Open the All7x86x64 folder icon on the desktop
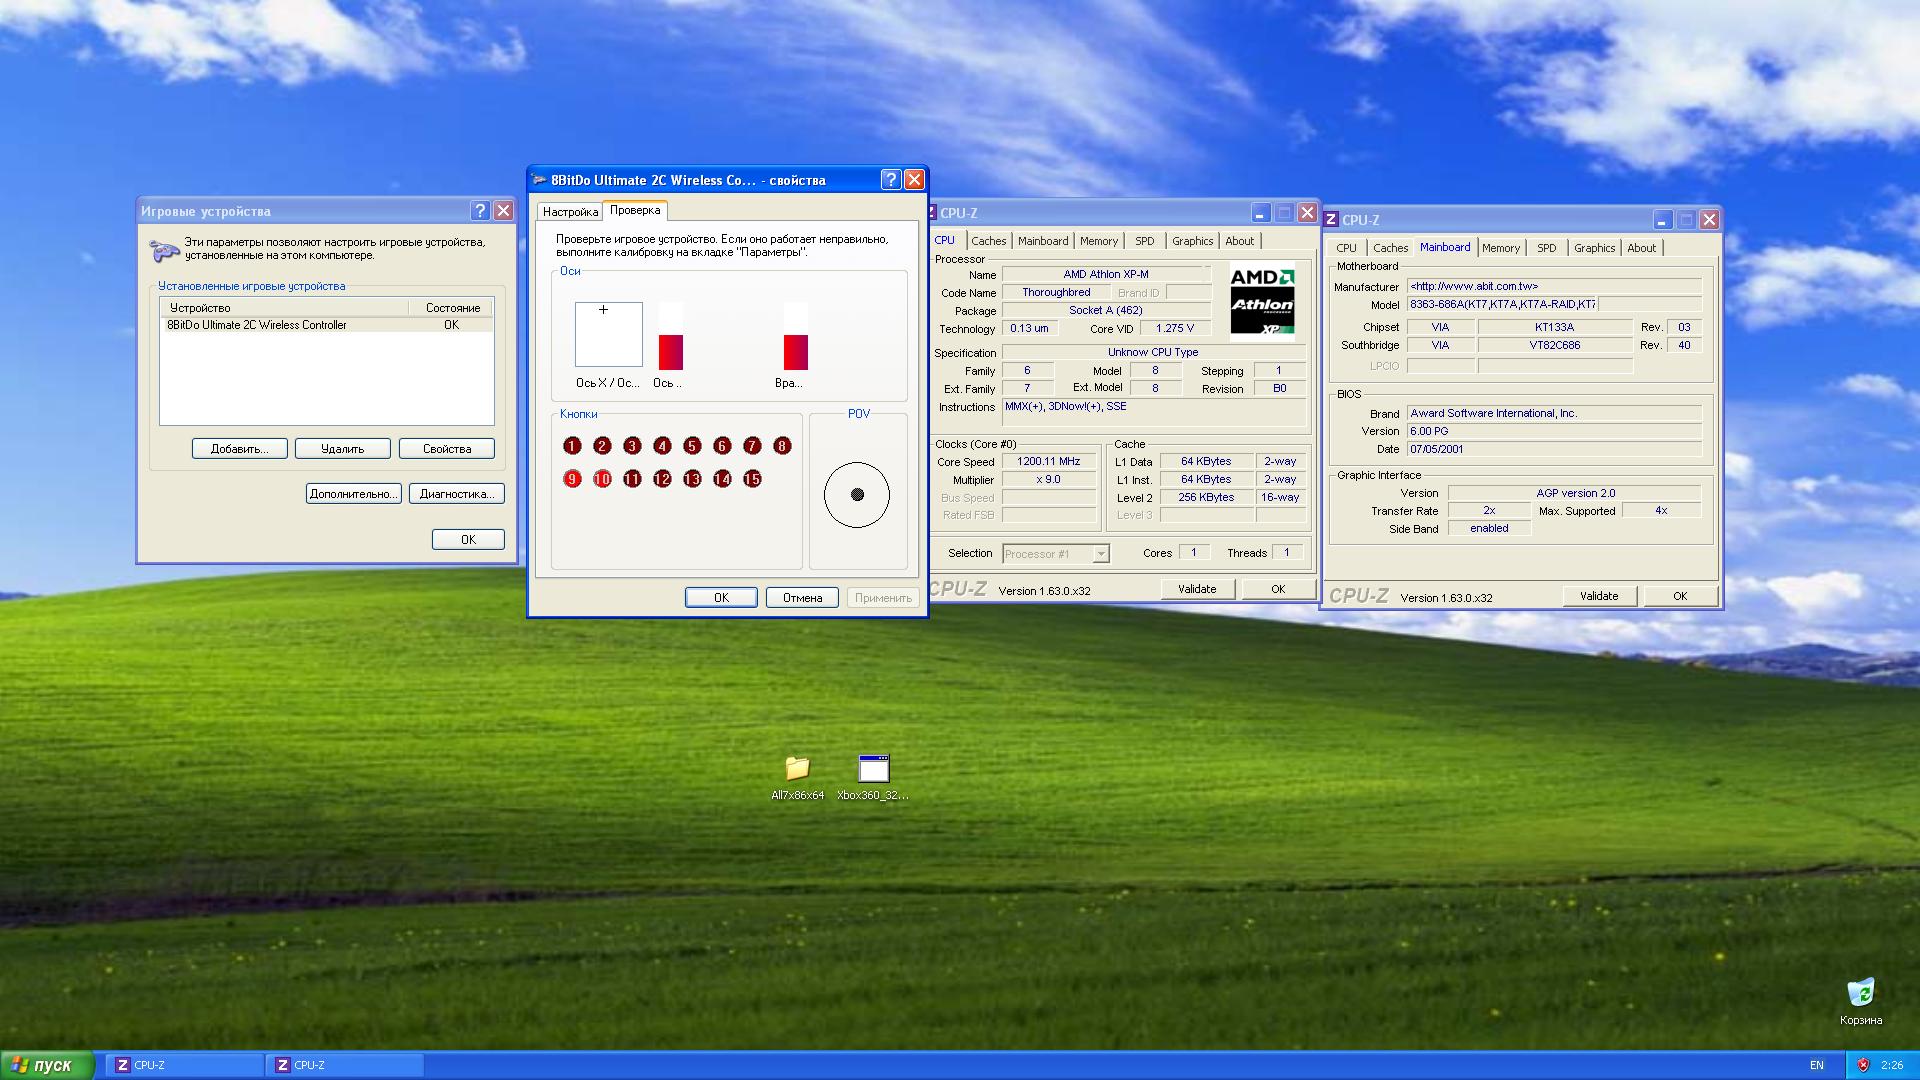The height and width of the screenshot is (1080, 1920). [x=797, y=769]
